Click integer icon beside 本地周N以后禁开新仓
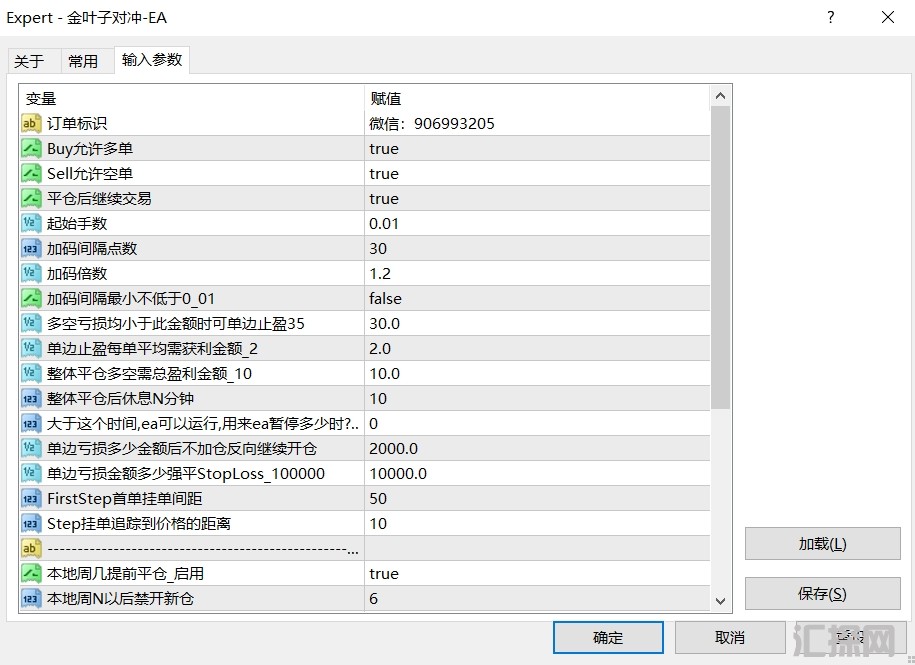 tap(31, 598)
